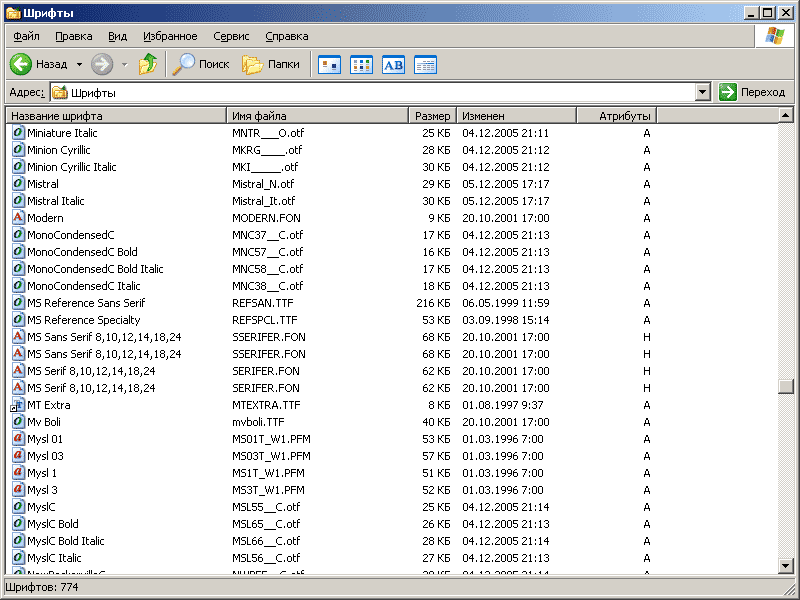Select the Mysl 3 font icon
The height and width of the screenshot is (600, 800).
click(x=18, y=490)
